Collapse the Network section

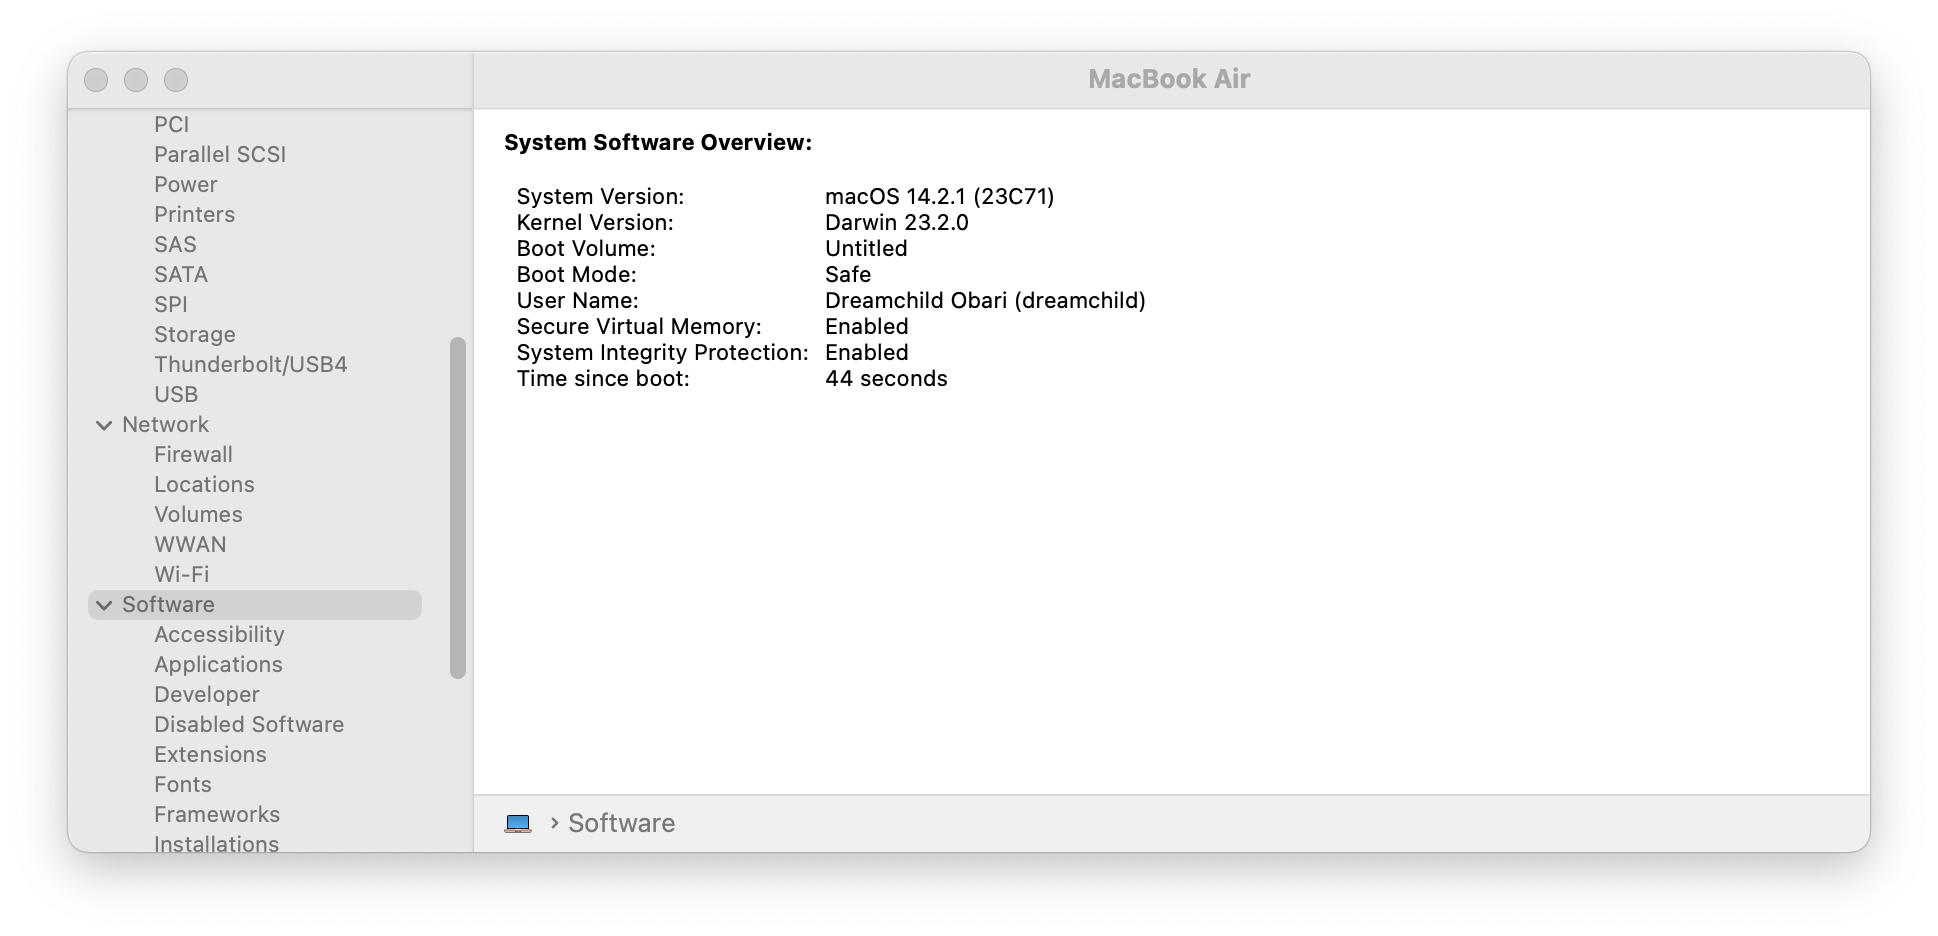[x=103, y=424]
